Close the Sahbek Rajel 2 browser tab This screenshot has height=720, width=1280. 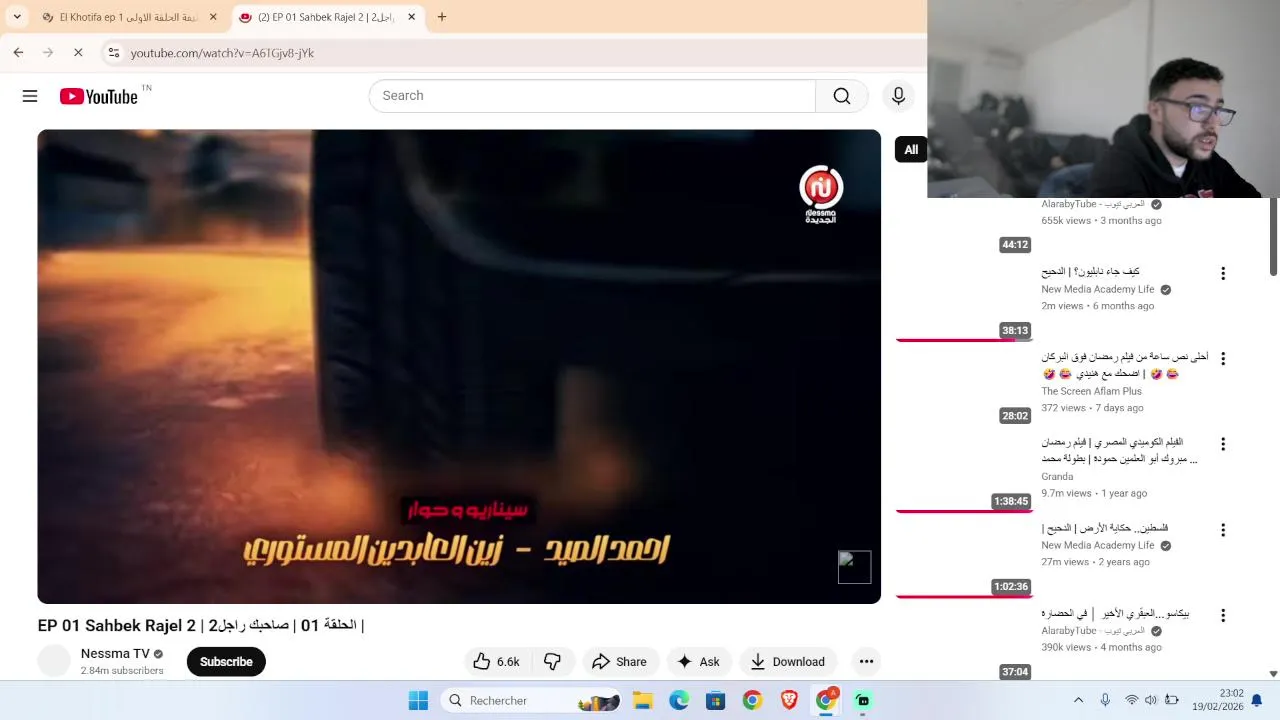pos(411,17)
